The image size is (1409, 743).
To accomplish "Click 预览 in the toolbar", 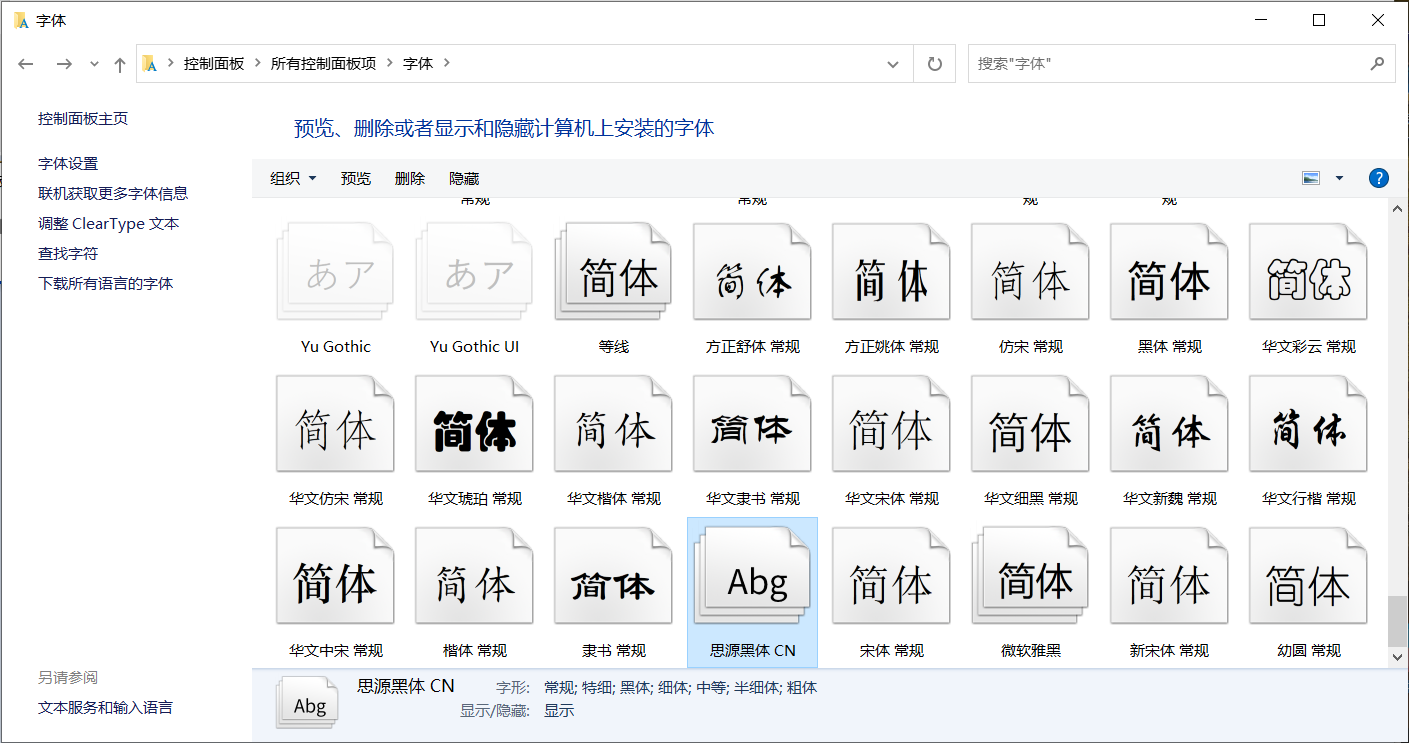I will pyautogui.click(x=356, y=178).
